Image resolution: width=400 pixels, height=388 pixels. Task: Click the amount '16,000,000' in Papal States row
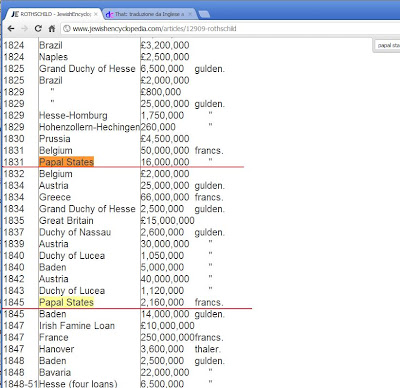point(165,162)
